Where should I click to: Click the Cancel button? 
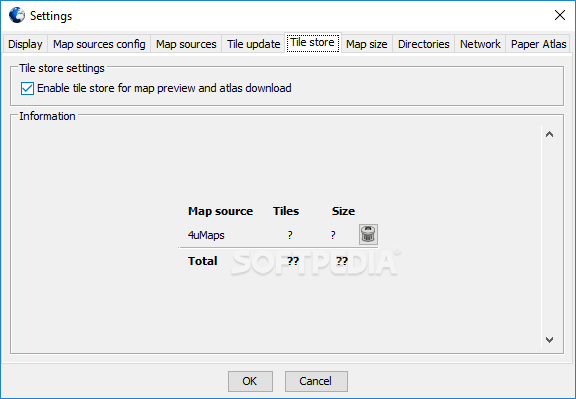[x=316, y=381]
